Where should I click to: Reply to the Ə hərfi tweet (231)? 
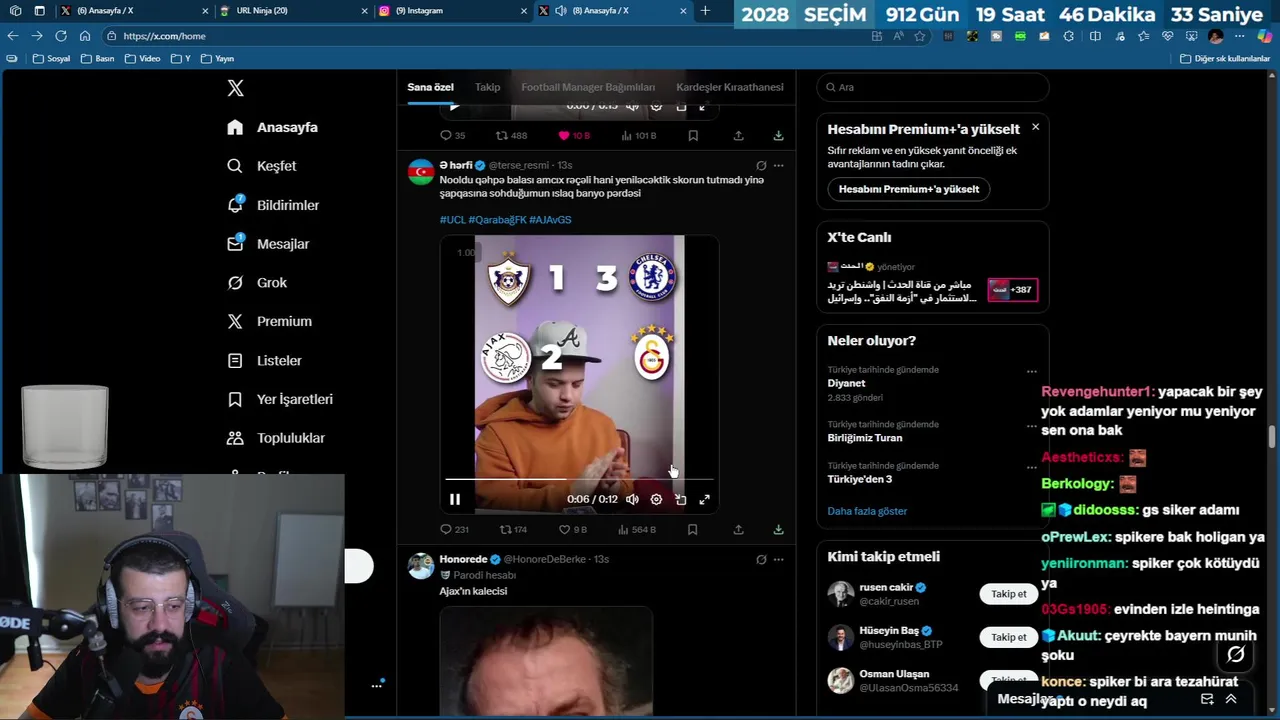[x=454, y=529]
